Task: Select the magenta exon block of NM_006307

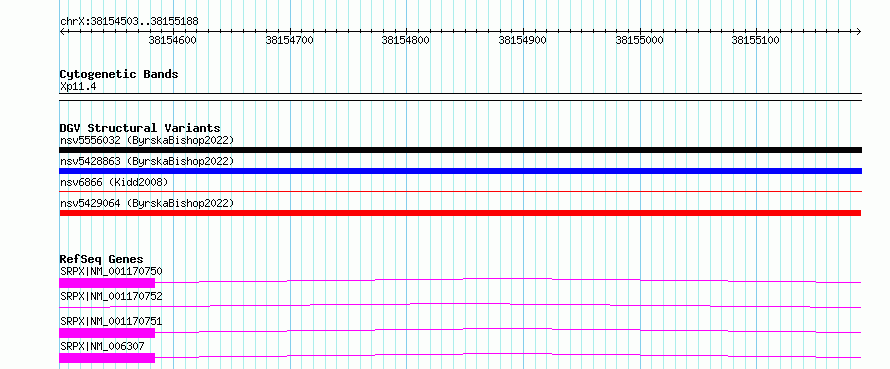Action: [107, 358]
